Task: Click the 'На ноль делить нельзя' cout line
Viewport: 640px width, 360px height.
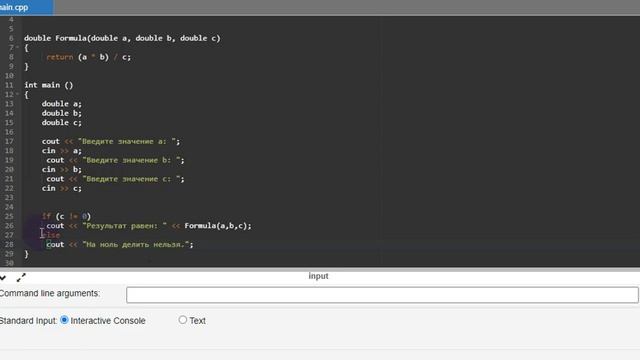Action: (120, 244)
